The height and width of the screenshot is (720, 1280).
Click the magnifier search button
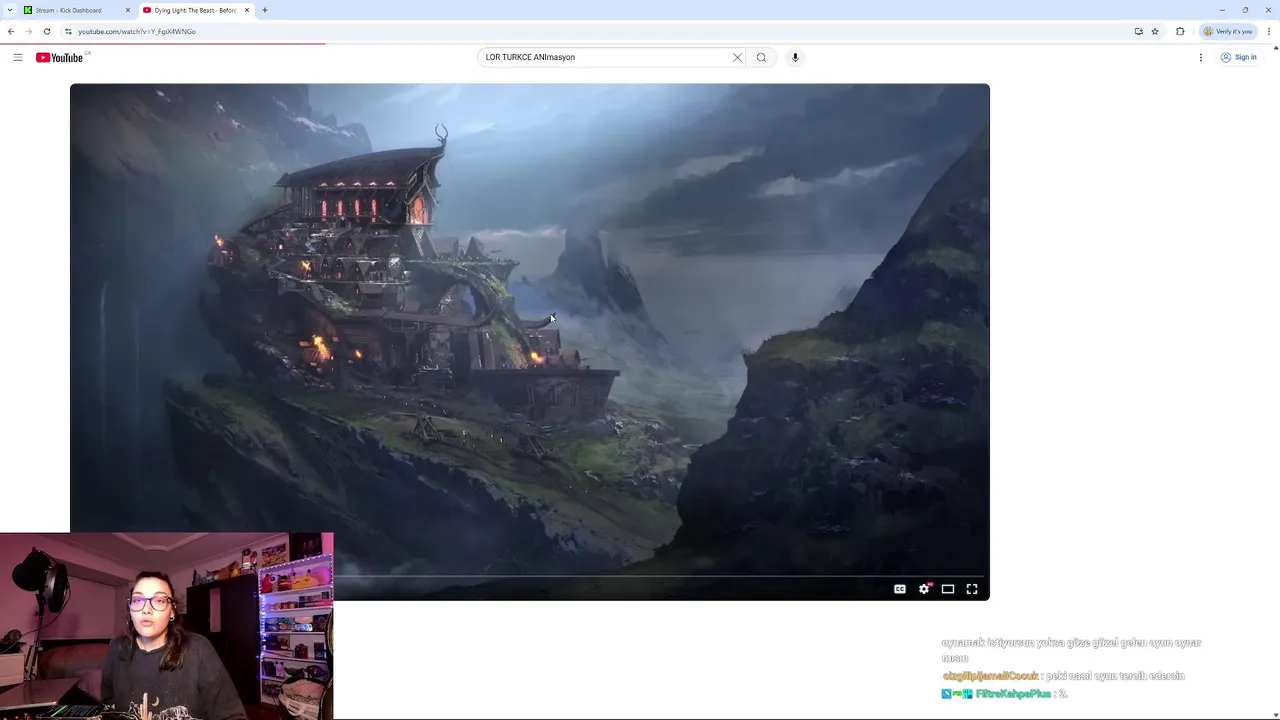tap(762, 57)
